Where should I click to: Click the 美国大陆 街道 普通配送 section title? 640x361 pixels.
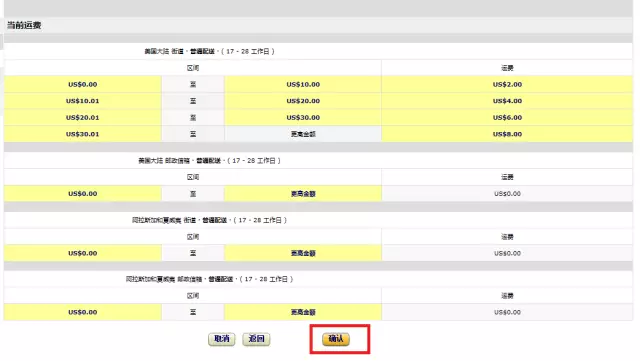tap(209, 51)
